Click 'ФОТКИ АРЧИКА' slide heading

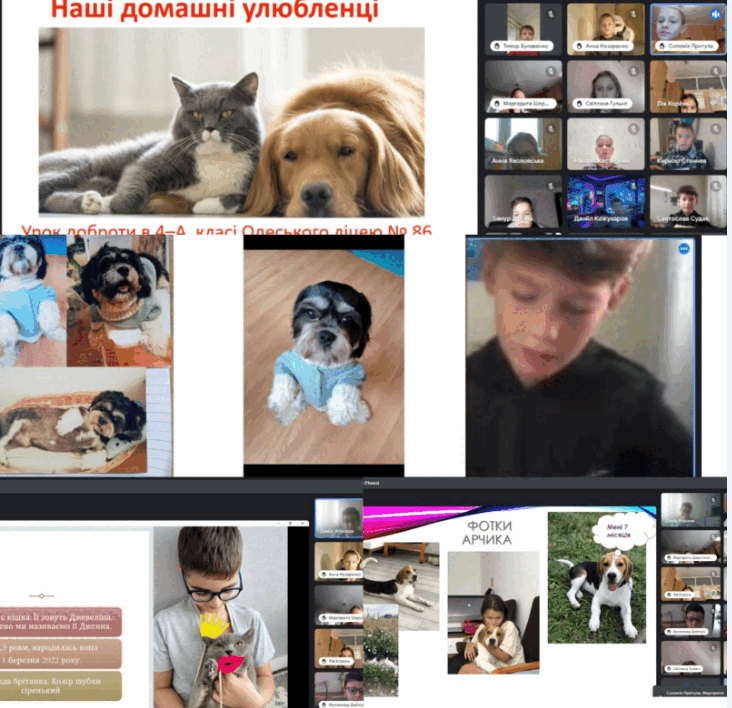click(x=488, y=533)
